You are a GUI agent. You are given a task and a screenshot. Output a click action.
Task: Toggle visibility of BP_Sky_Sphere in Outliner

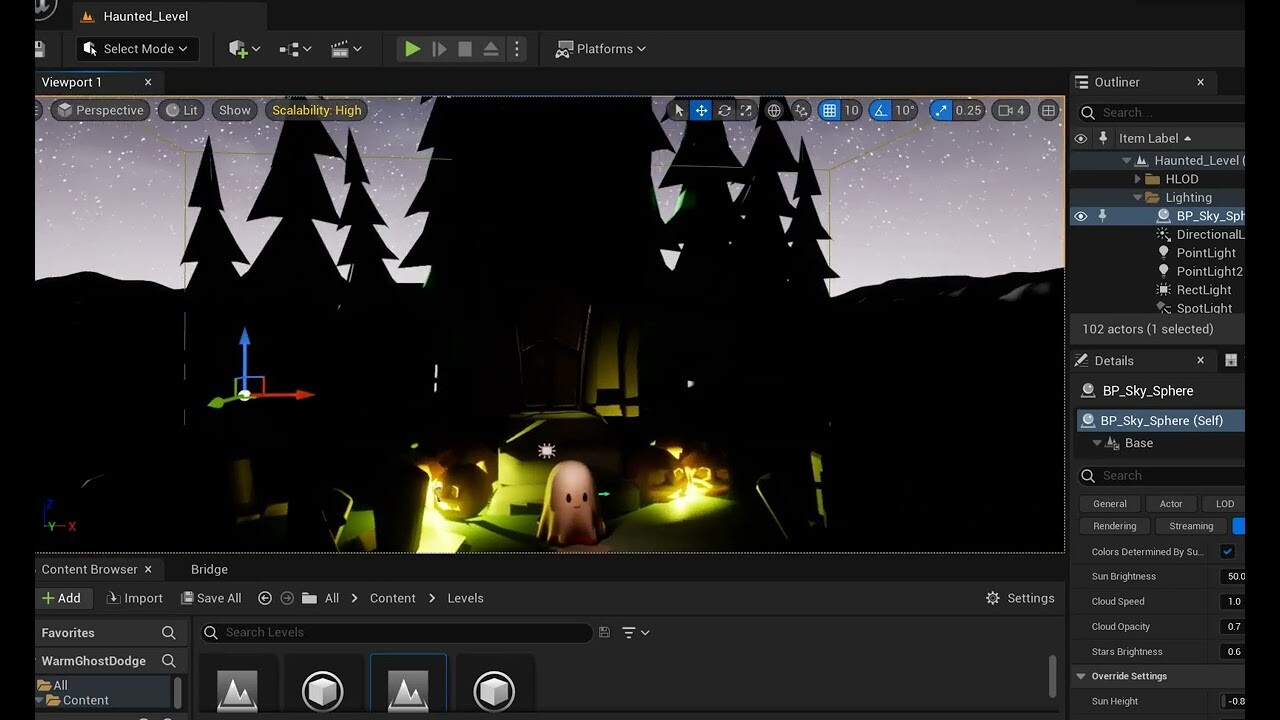(x=1080, y=216)
